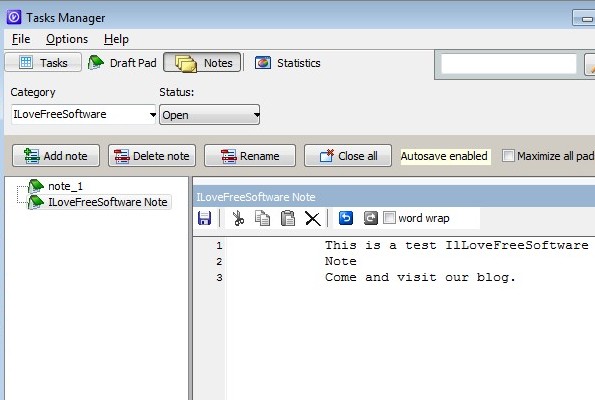595x400 pixels.
Task: Click the Add note button
Action: point(56,156)
